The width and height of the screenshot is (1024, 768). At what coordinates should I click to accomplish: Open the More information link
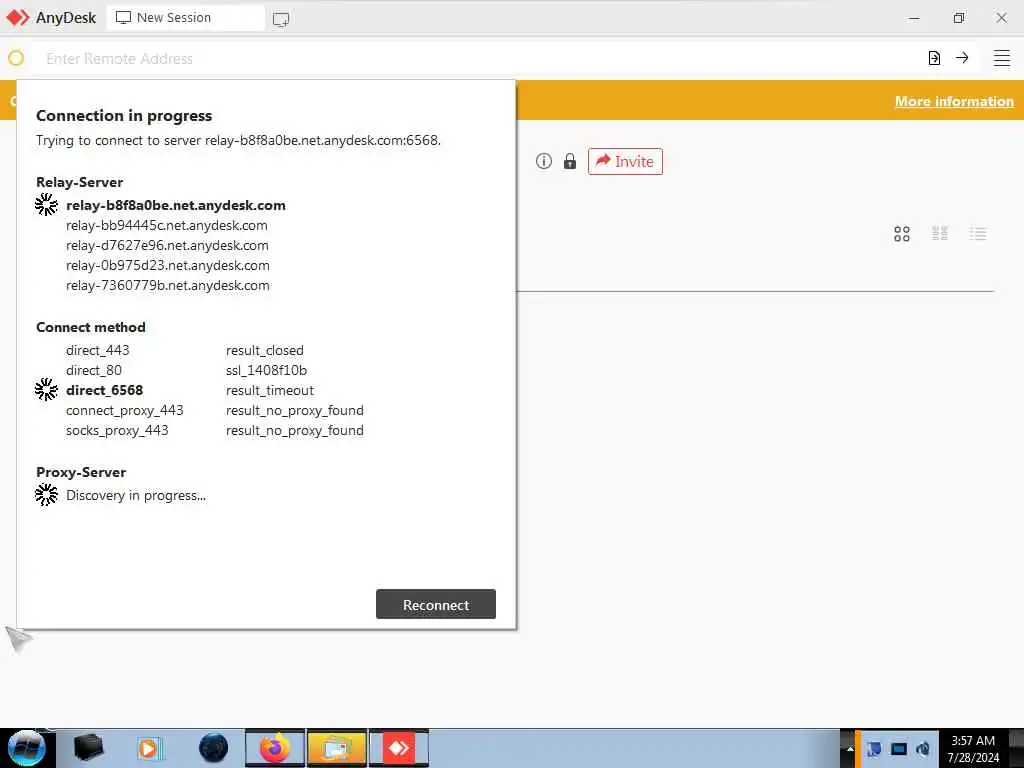click(954, 101)
